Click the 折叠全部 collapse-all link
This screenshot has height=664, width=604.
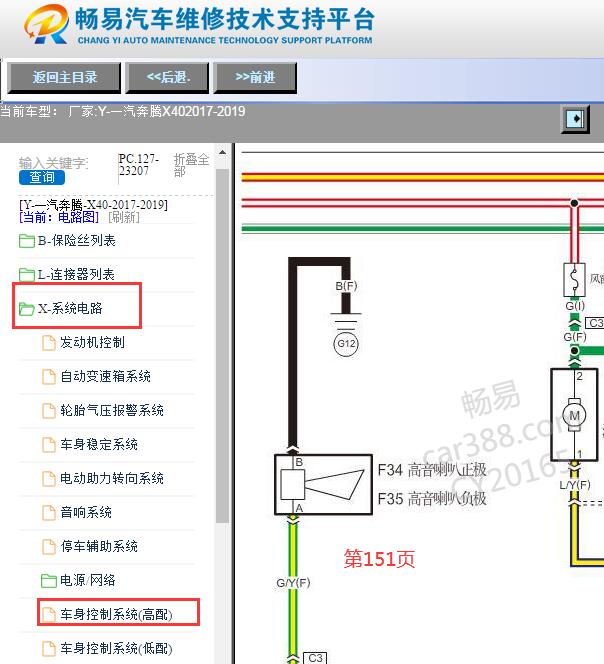click(191, 165)
